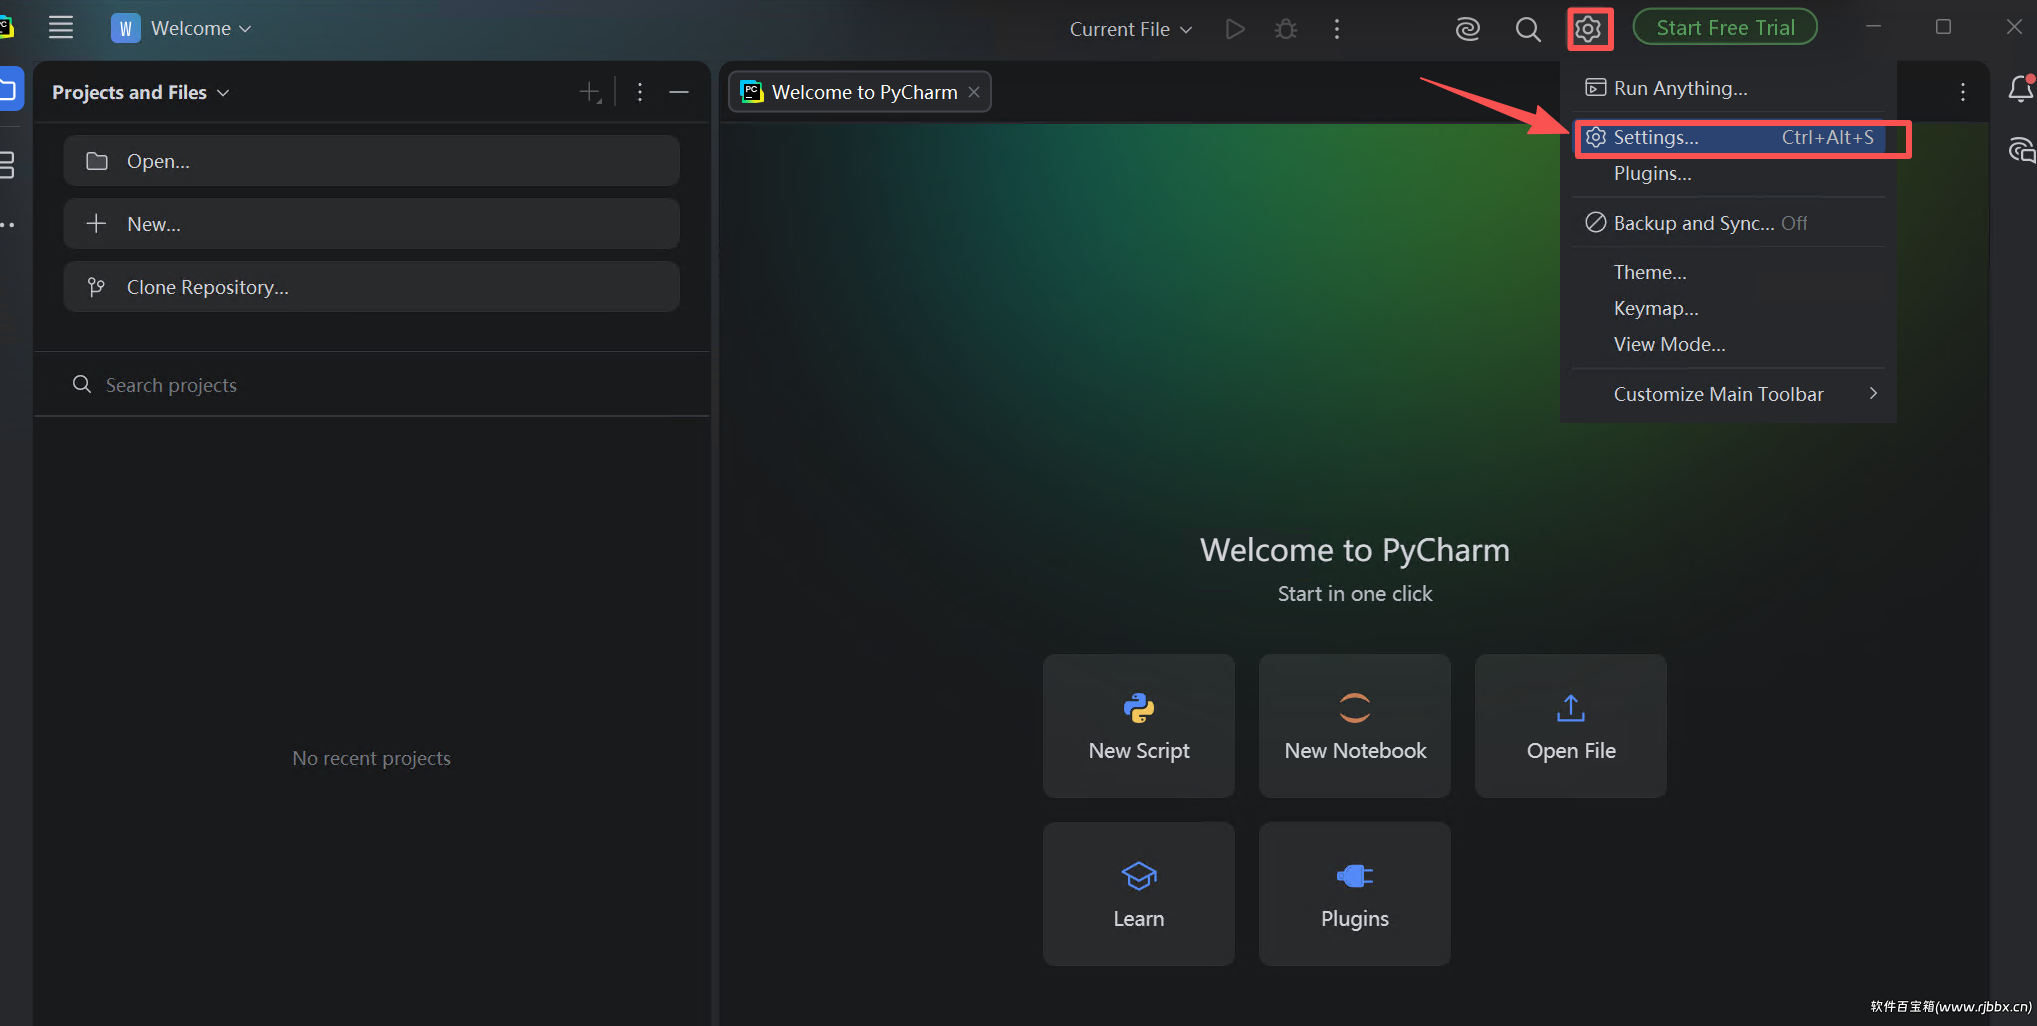Screen dimensions: 2037x1026
Task: Choose Plugins in the dropdown menu
Action: point(1728,173)
